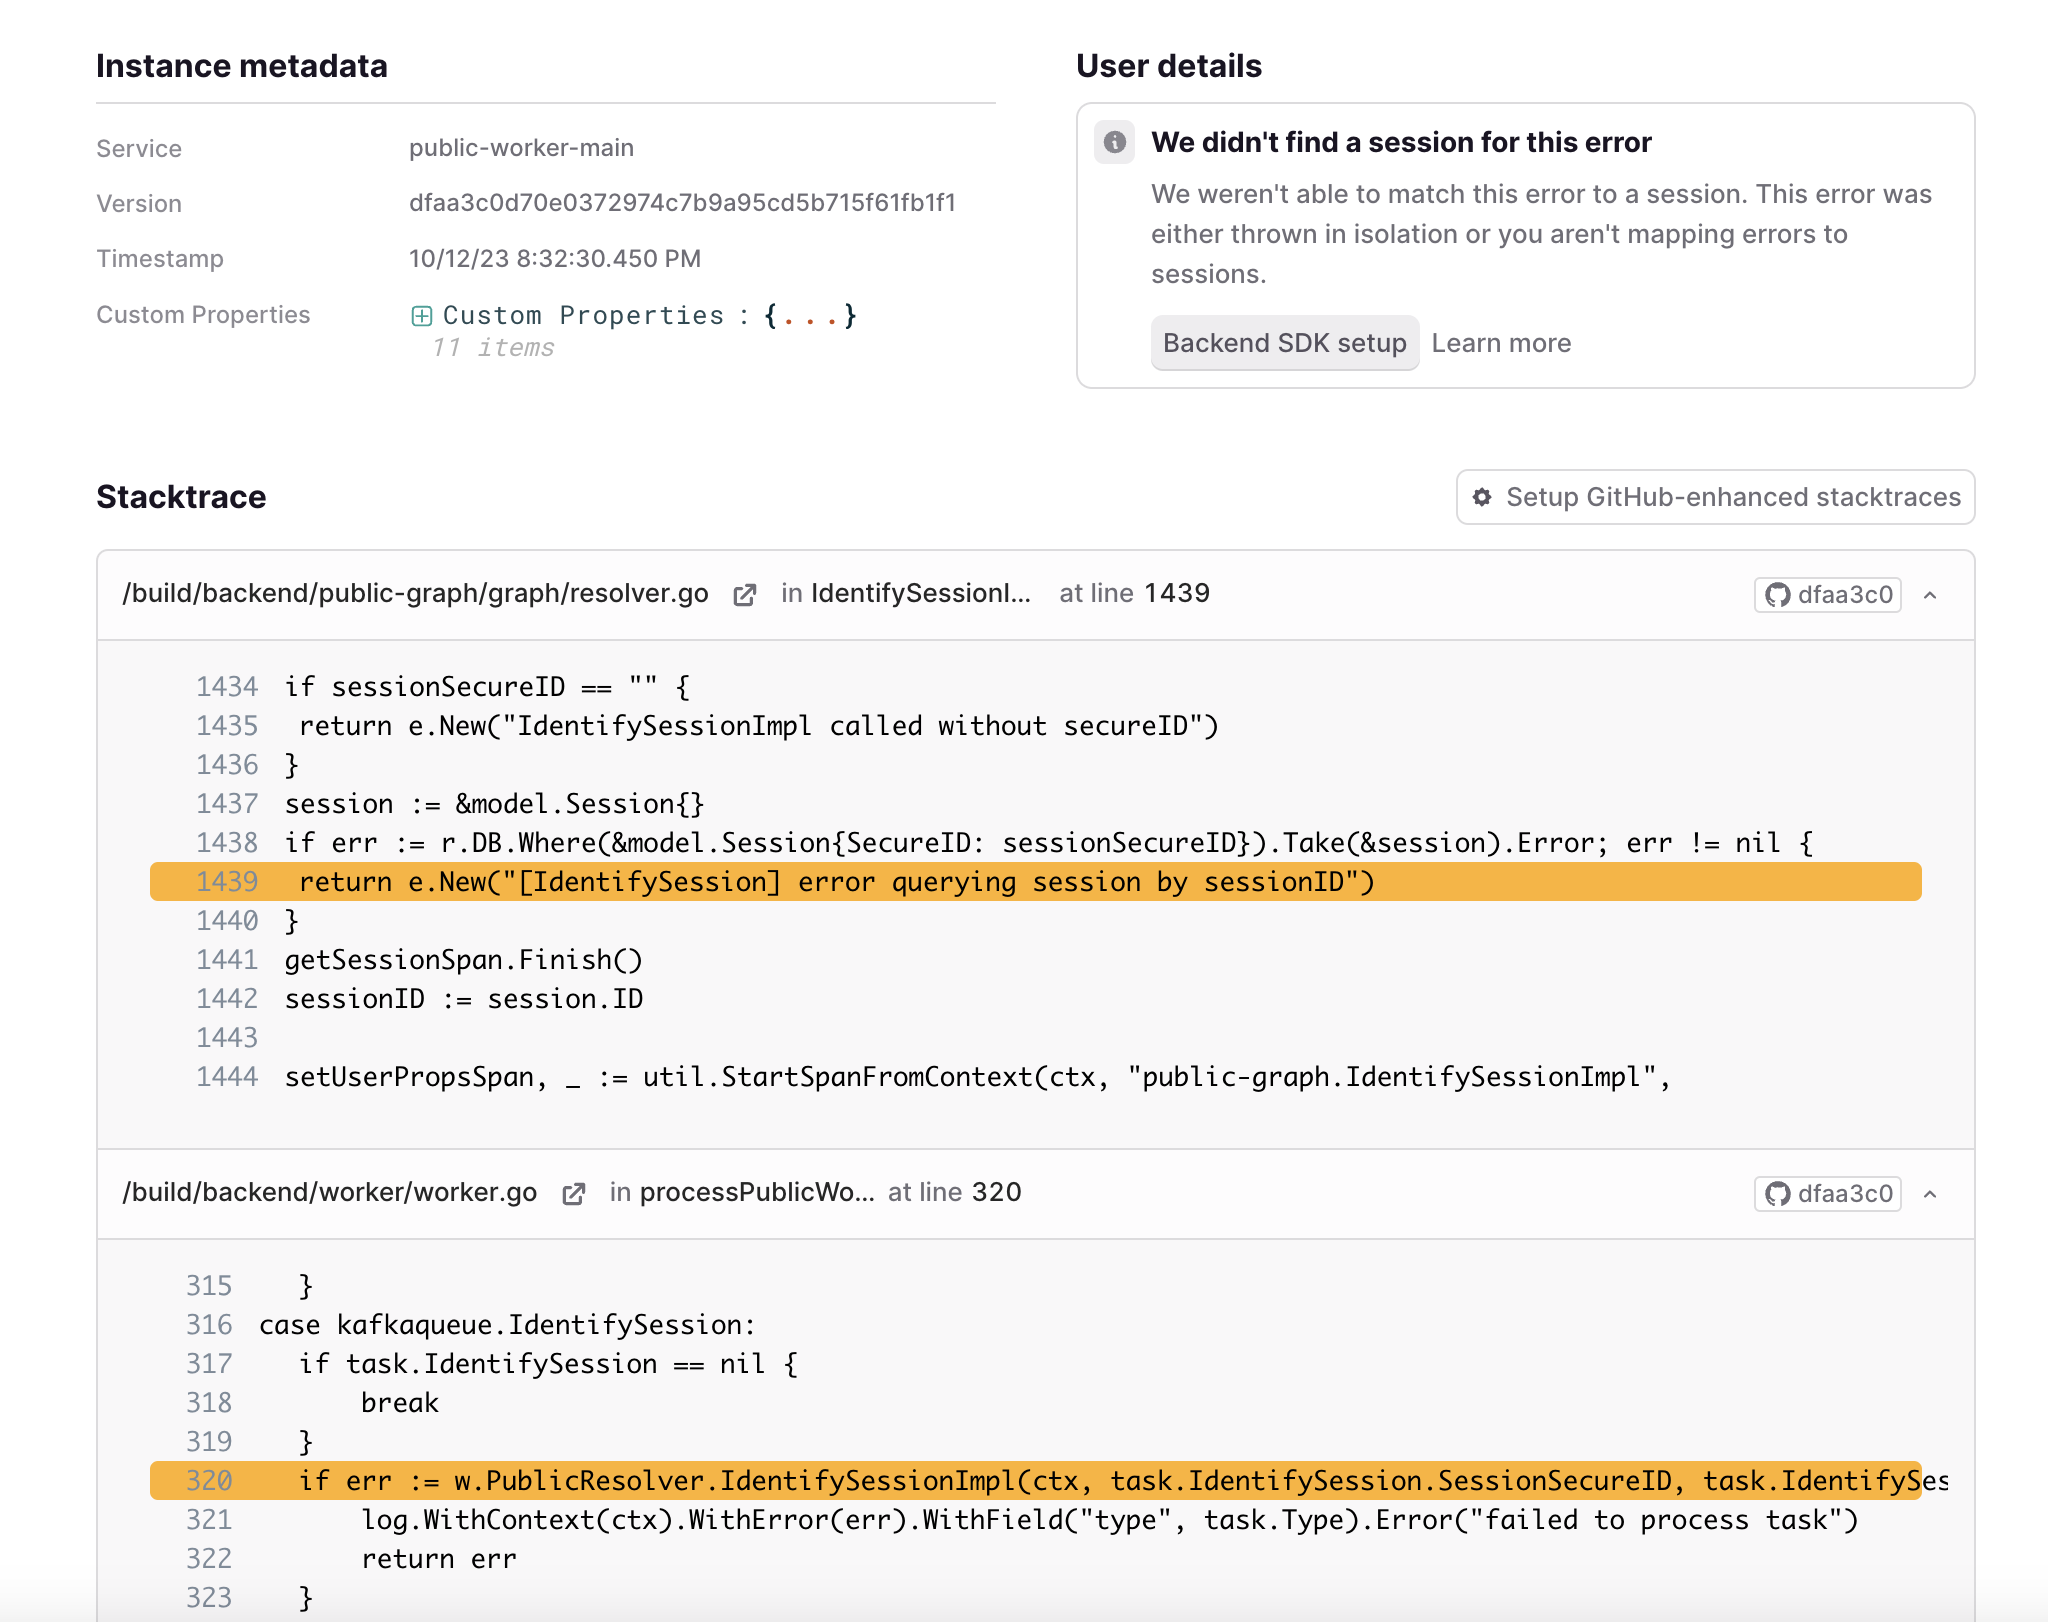Click code line 316 case kafkaqueue.IdentifySession
Viewport: 2048px width, 1622px height.
click(507, 1325)
